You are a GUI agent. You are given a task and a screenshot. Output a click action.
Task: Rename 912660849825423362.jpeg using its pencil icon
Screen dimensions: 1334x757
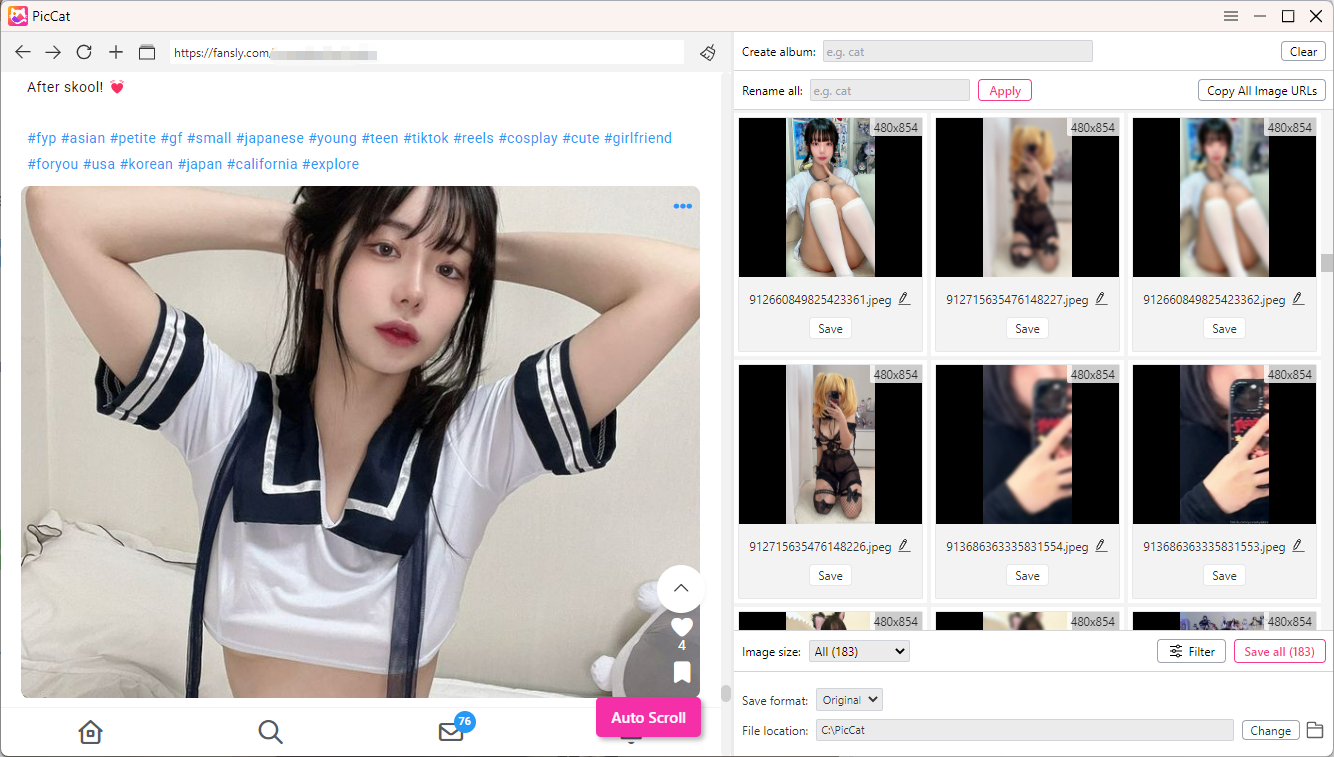(1298, 298)
